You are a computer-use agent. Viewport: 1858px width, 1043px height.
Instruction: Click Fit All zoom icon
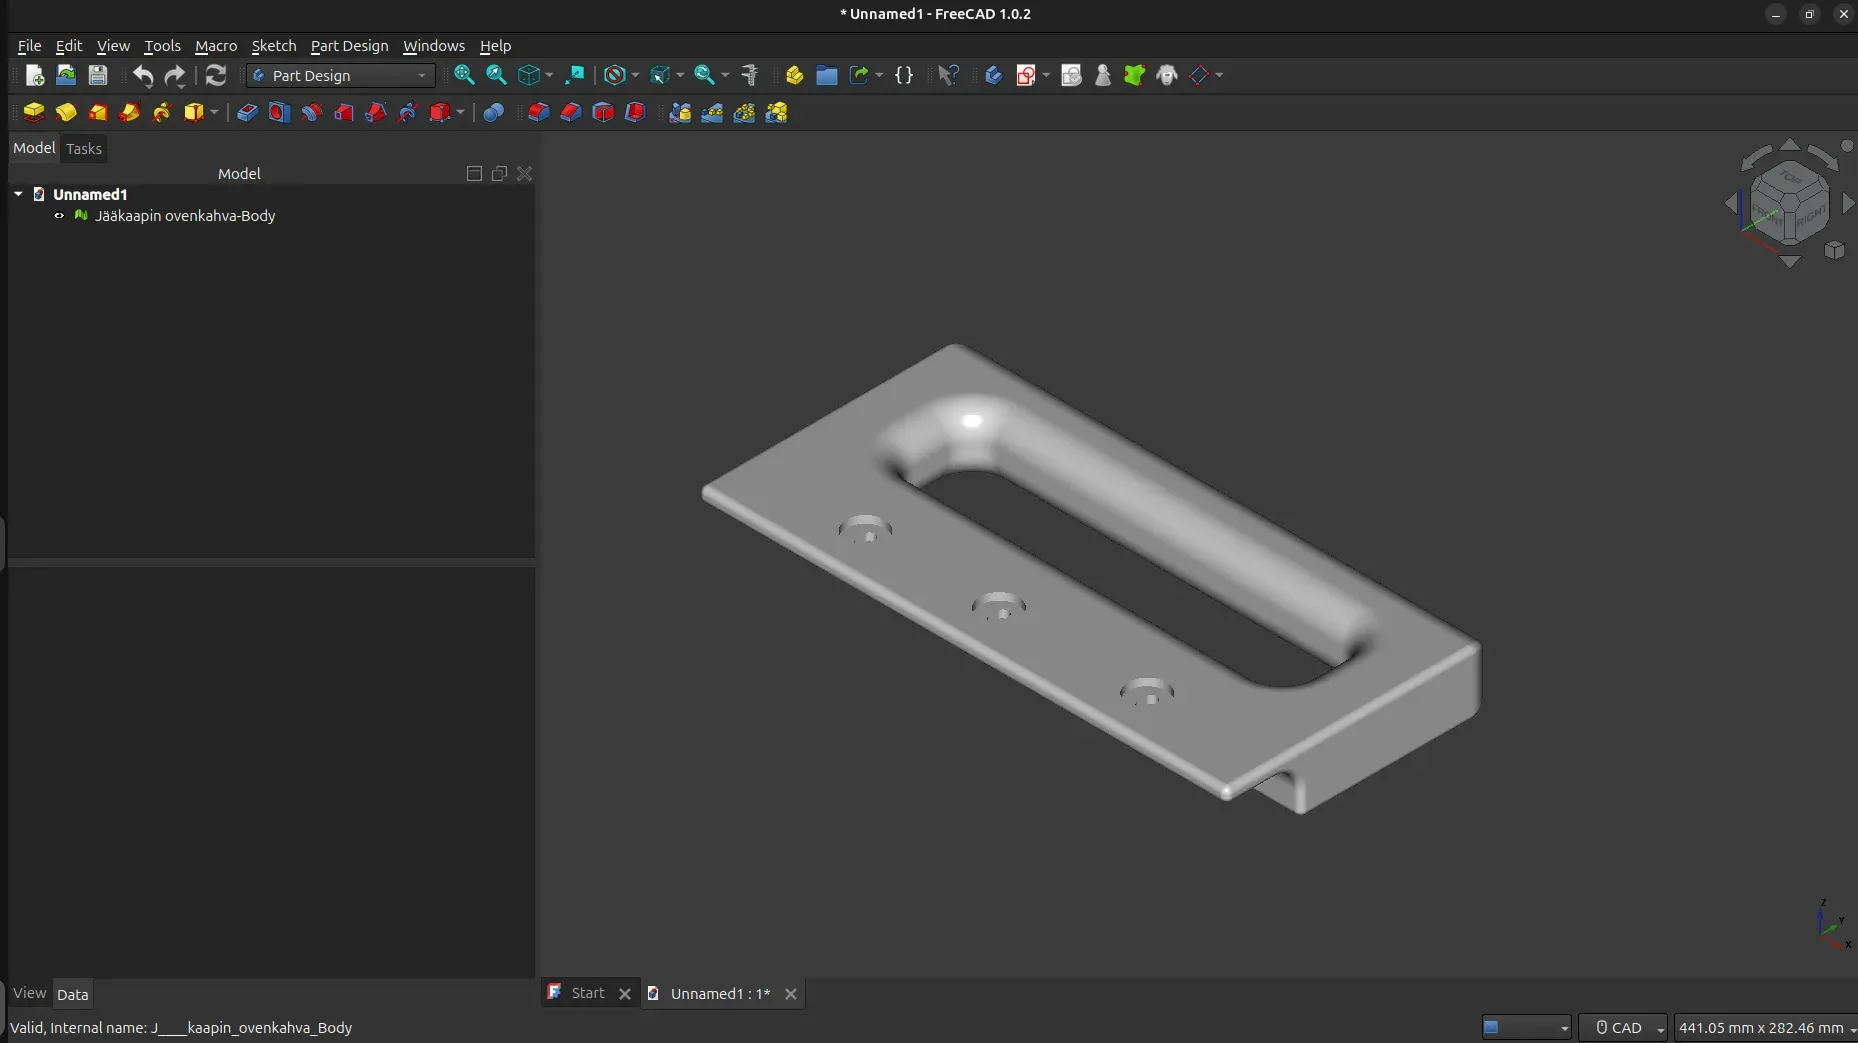(464, 75)
